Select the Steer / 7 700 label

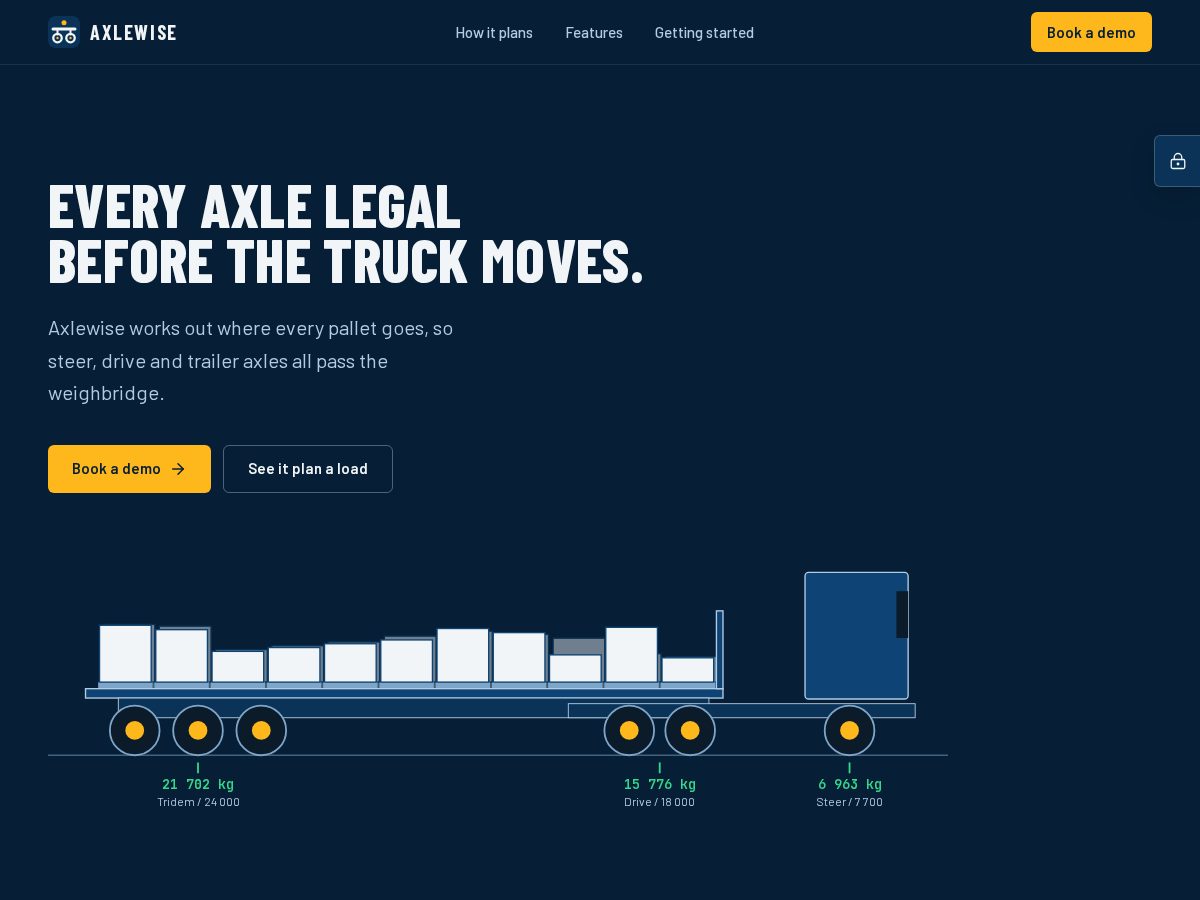(850, 802)
